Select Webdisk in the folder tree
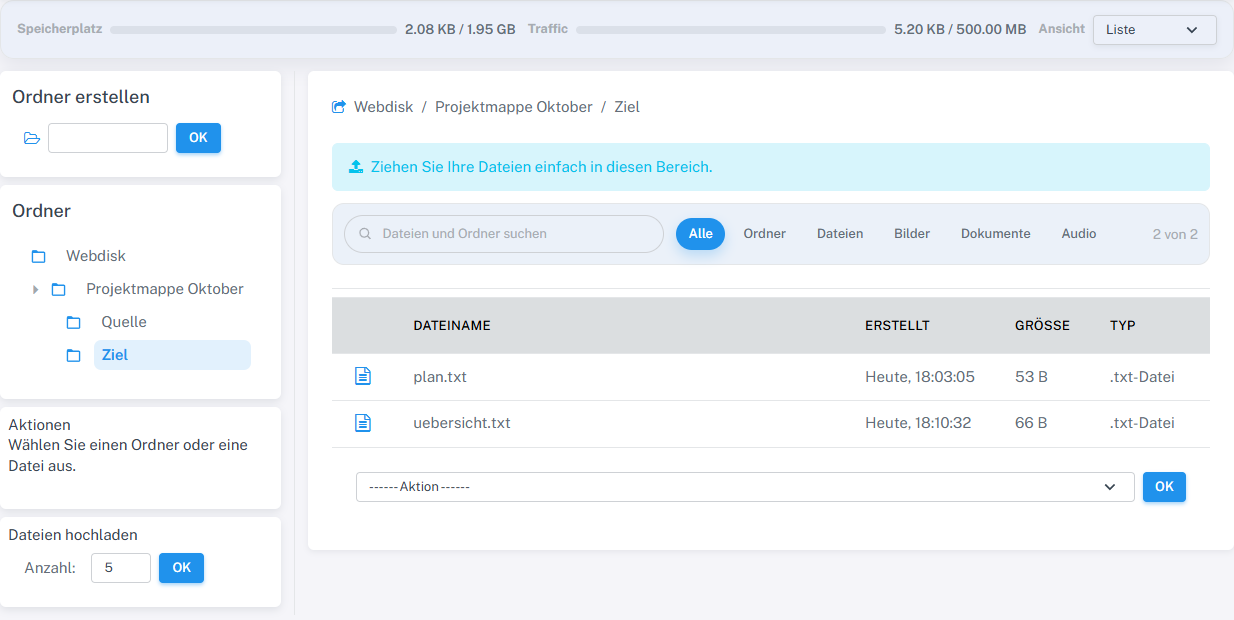 click(x=96, y=256)
